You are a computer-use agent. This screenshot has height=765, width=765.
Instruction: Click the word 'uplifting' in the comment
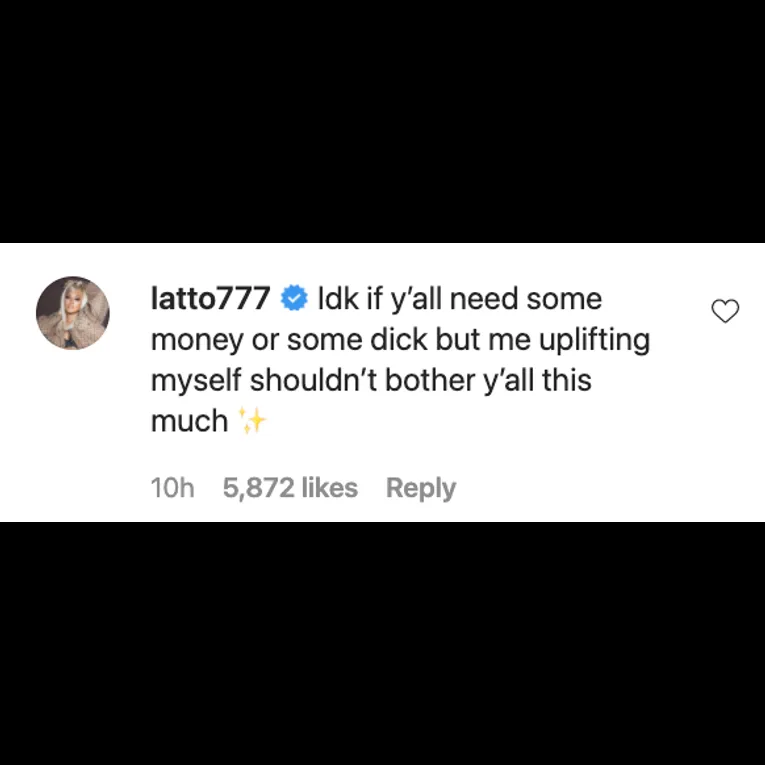tap(594, 341)
